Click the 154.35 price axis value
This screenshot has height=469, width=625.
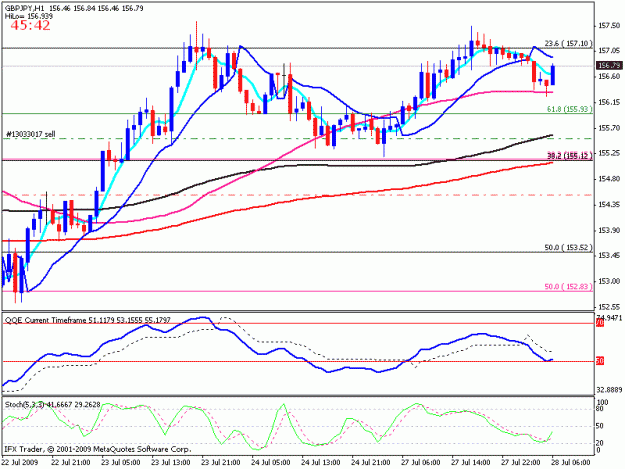point(609,204)
